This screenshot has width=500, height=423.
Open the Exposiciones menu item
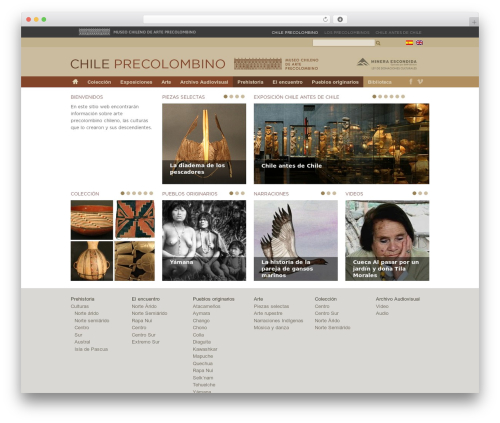[136, 82]
